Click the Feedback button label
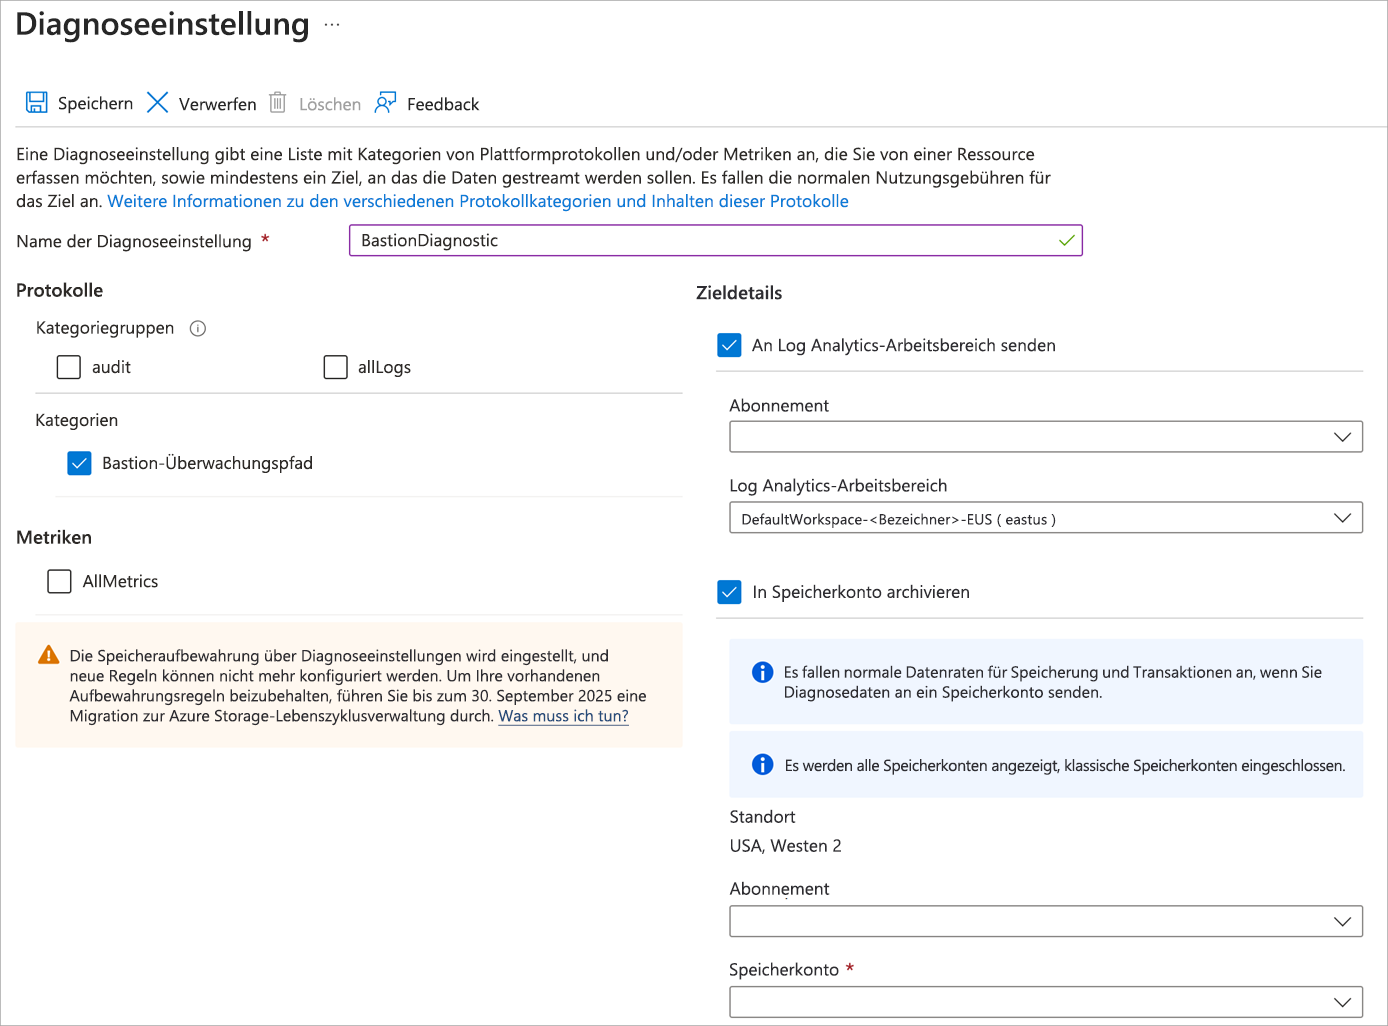This screenshot has width=1388, height=1026. pyautogui.click(x=443, y=104)
